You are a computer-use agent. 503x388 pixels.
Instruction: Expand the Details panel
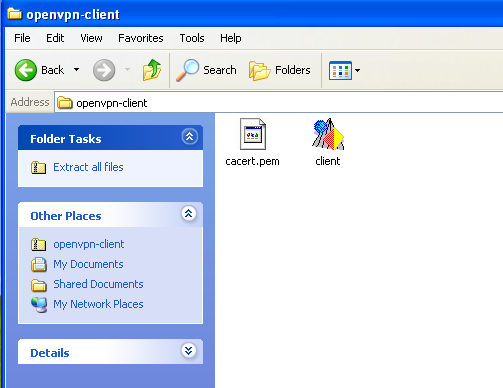point(189,350)
